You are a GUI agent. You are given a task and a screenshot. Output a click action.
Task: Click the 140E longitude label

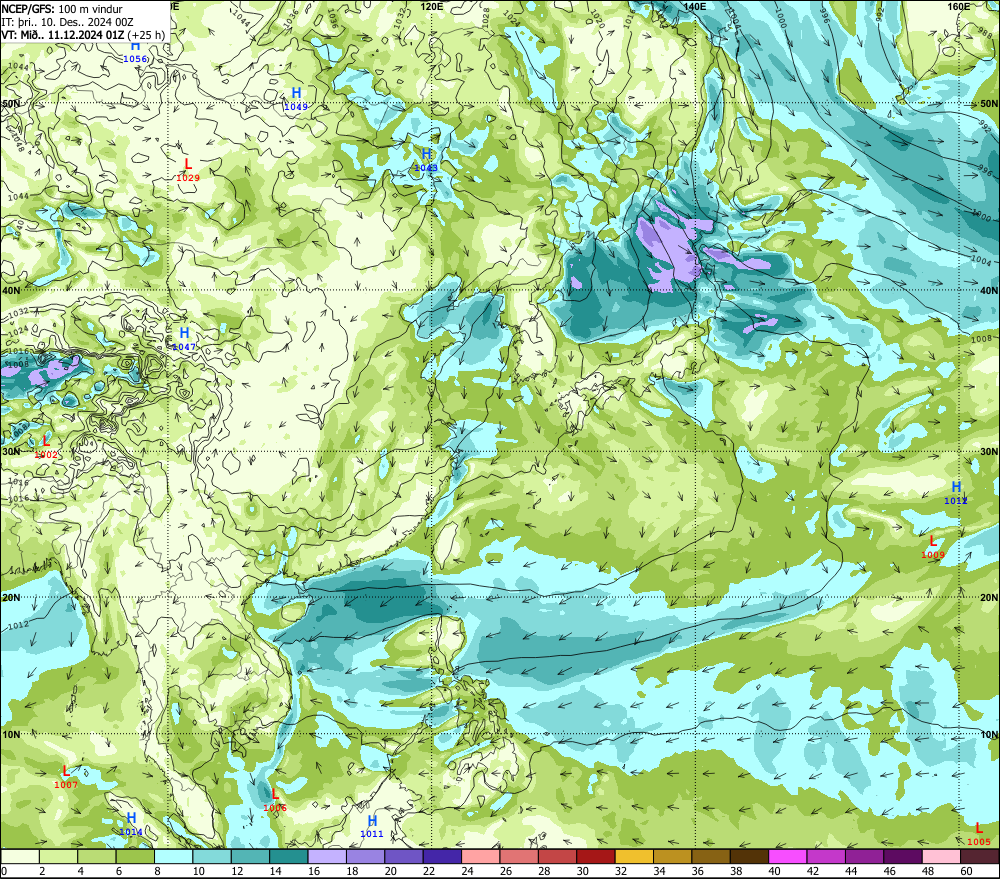coord(695,6)
